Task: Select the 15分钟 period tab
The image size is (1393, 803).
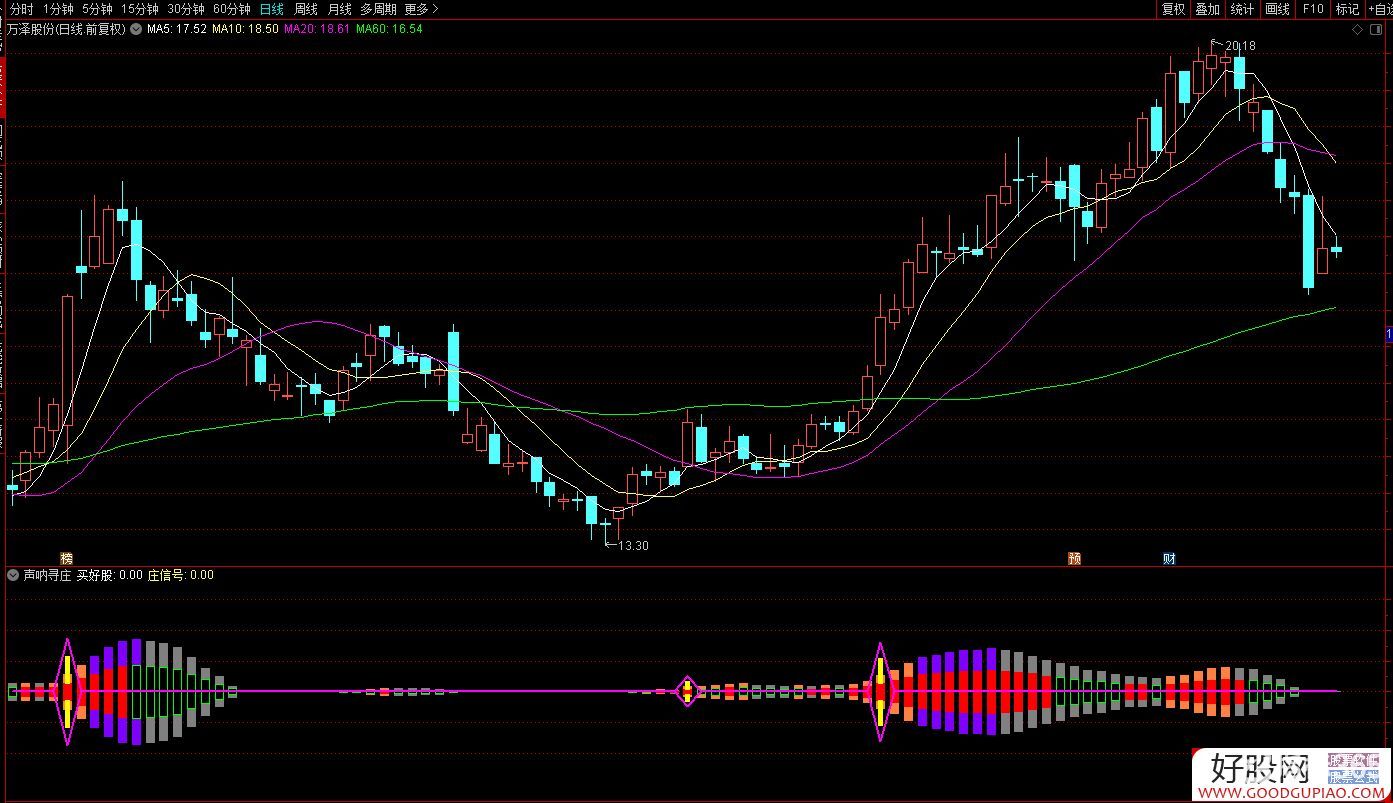Action: 139,9
